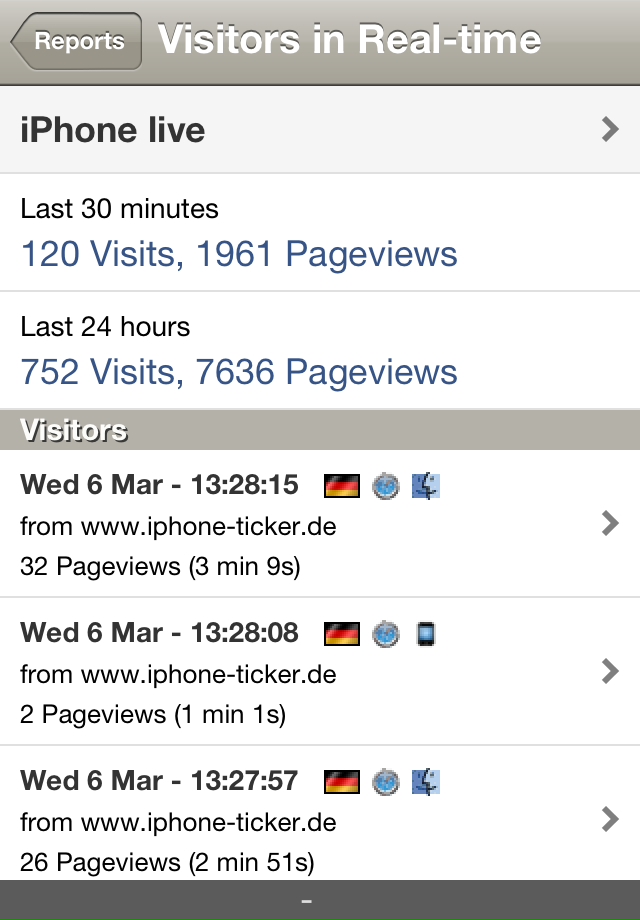Tap the Mac OS Finder icon on 13:27:57 visit
The height and width of the screenshot is (920, 640).
426,782
